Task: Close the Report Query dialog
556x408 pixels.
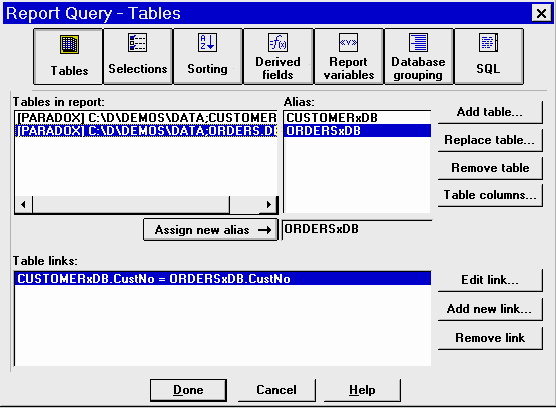Action: coord(541,13)
